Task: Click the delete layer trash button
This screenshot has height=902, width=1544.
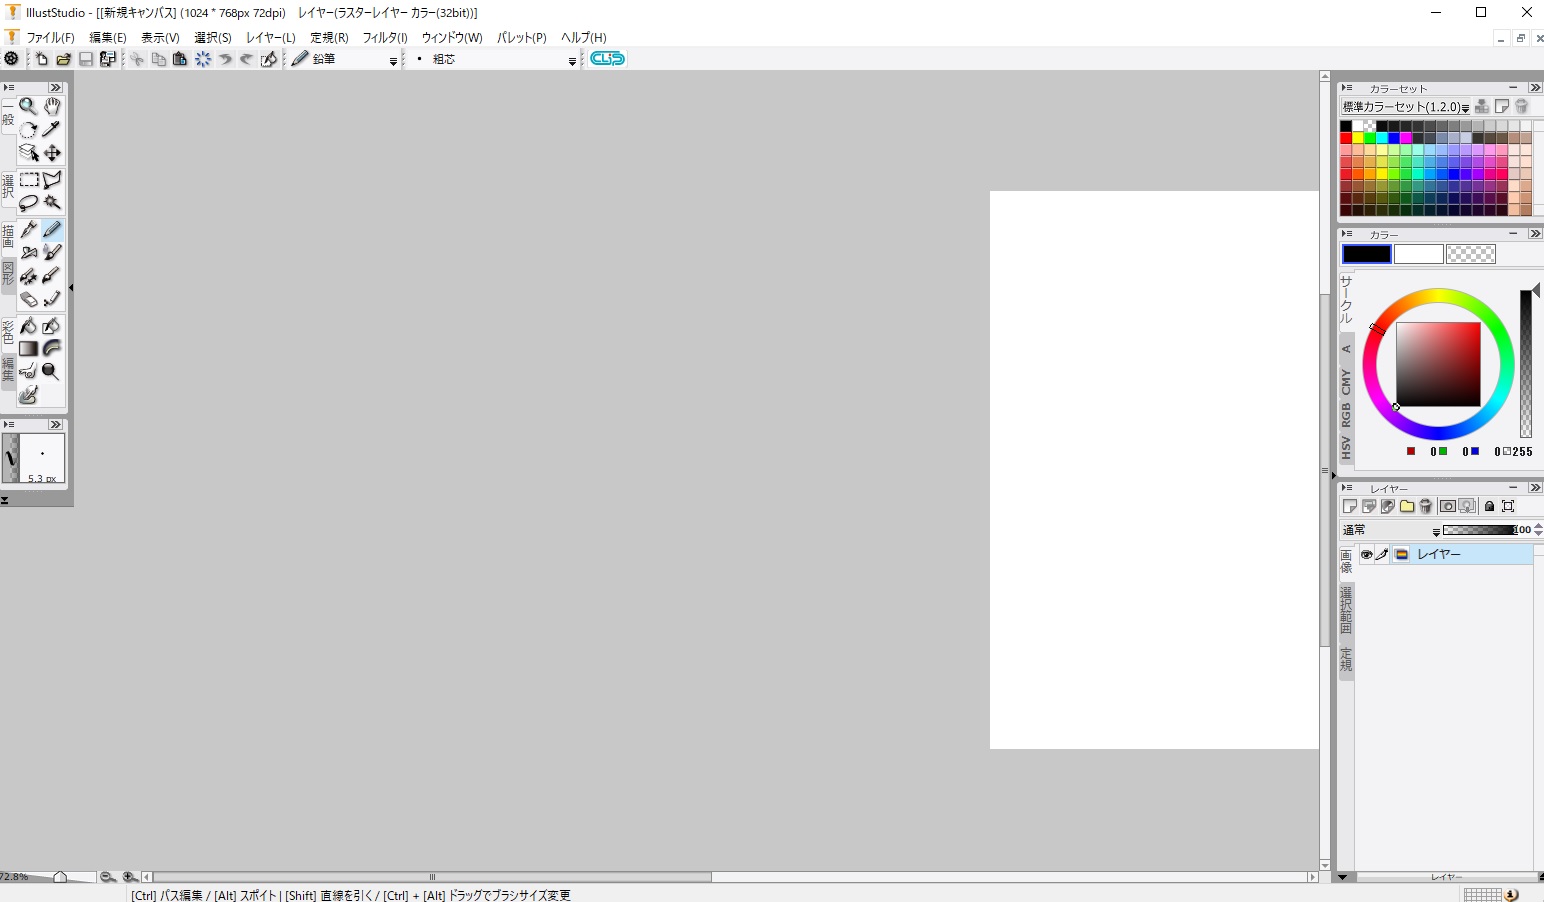Action: tap(1426, 507)
